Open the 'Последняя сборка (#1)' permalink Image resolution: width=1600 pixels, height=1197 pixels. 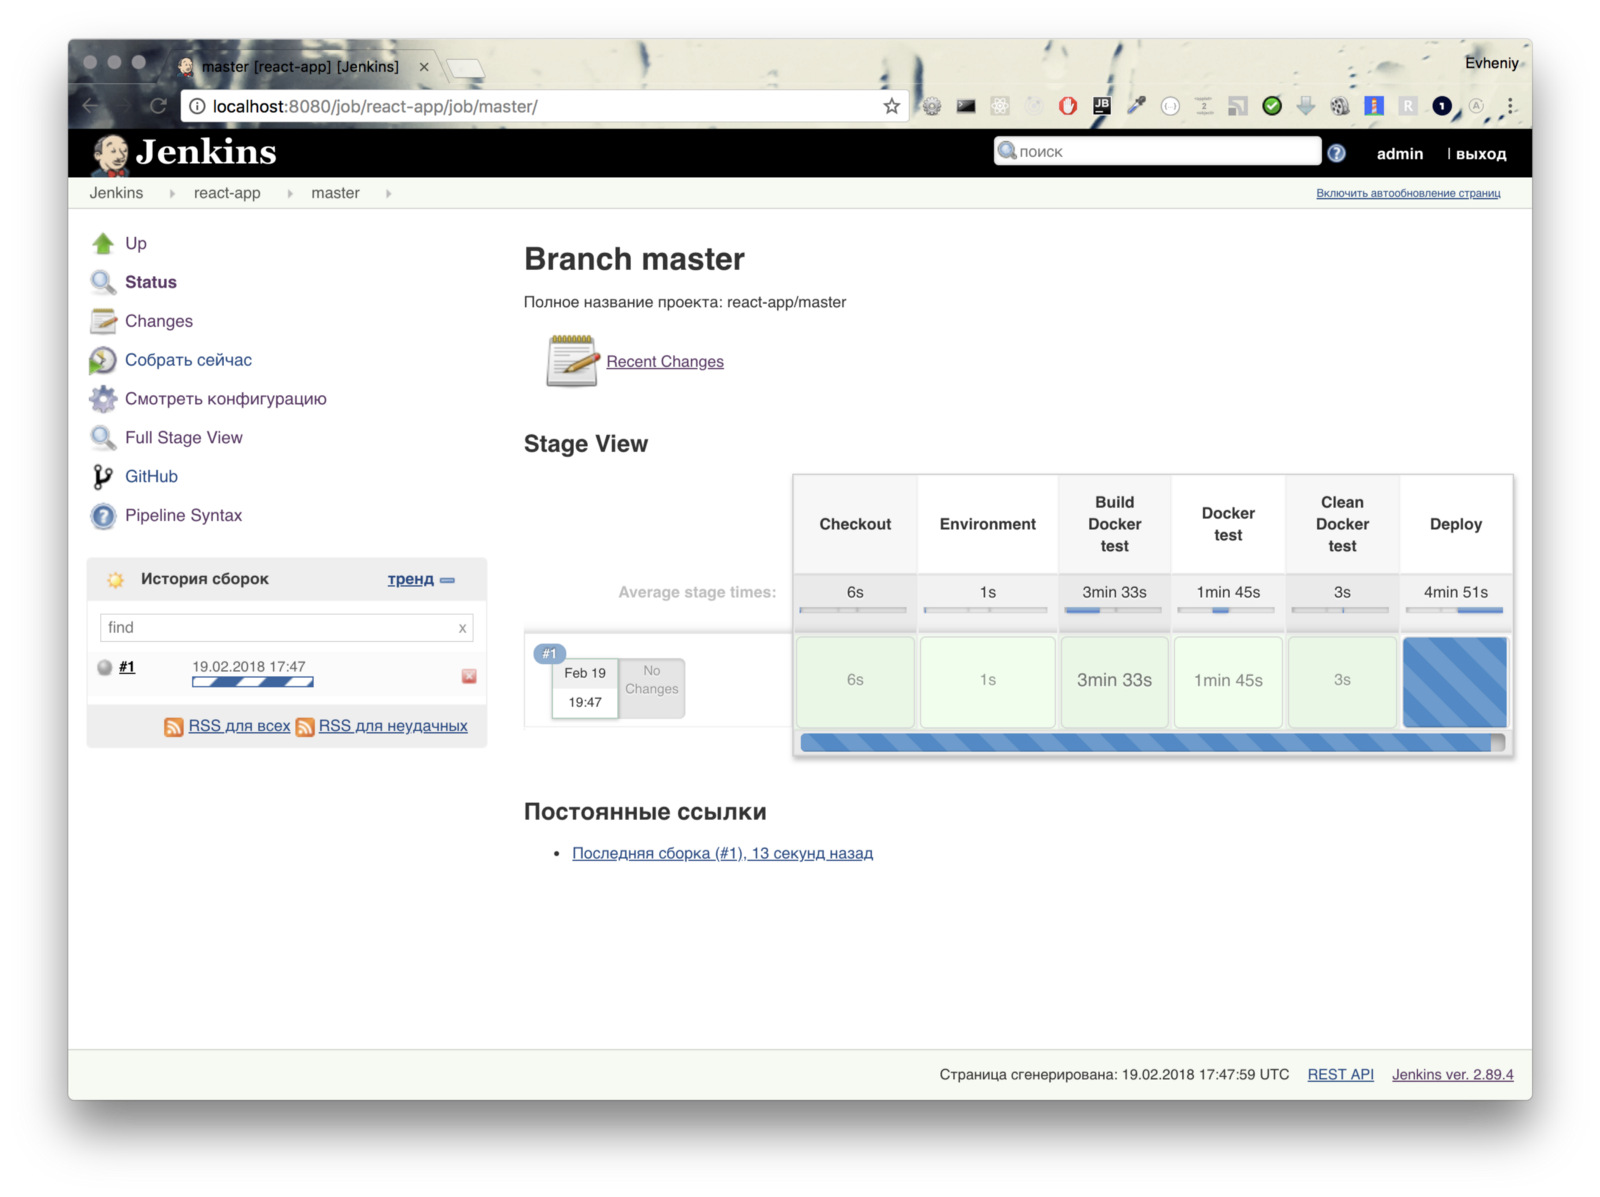click(x=722, y=854)
